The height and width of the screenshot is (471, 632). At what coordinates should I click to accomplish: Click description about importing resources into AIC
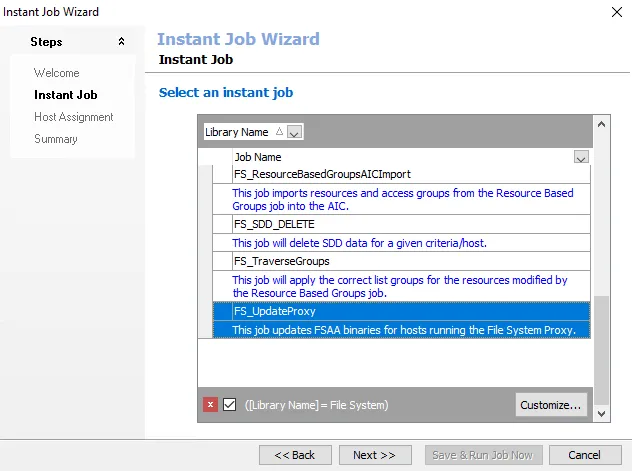(401, 199)
